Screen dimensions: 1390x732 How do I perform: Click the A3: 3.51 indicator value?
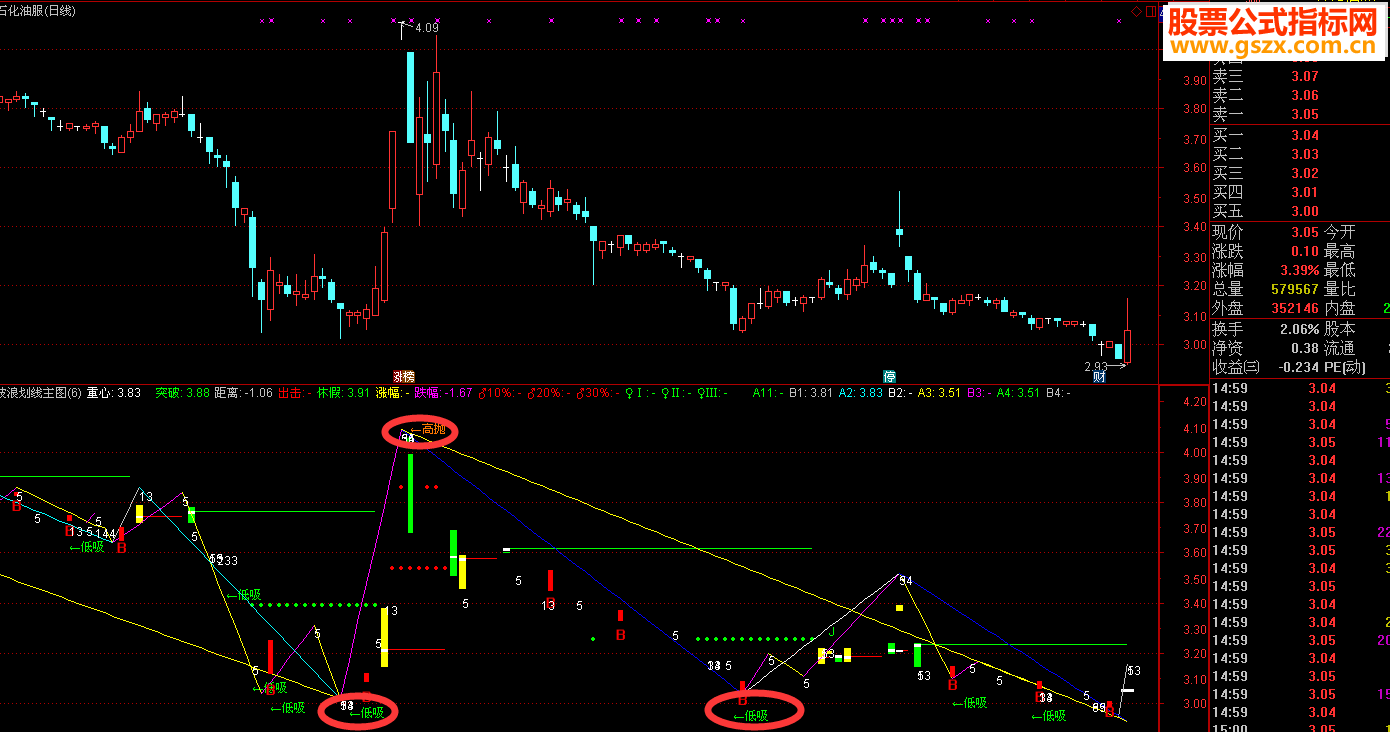[x=941, y=393]
